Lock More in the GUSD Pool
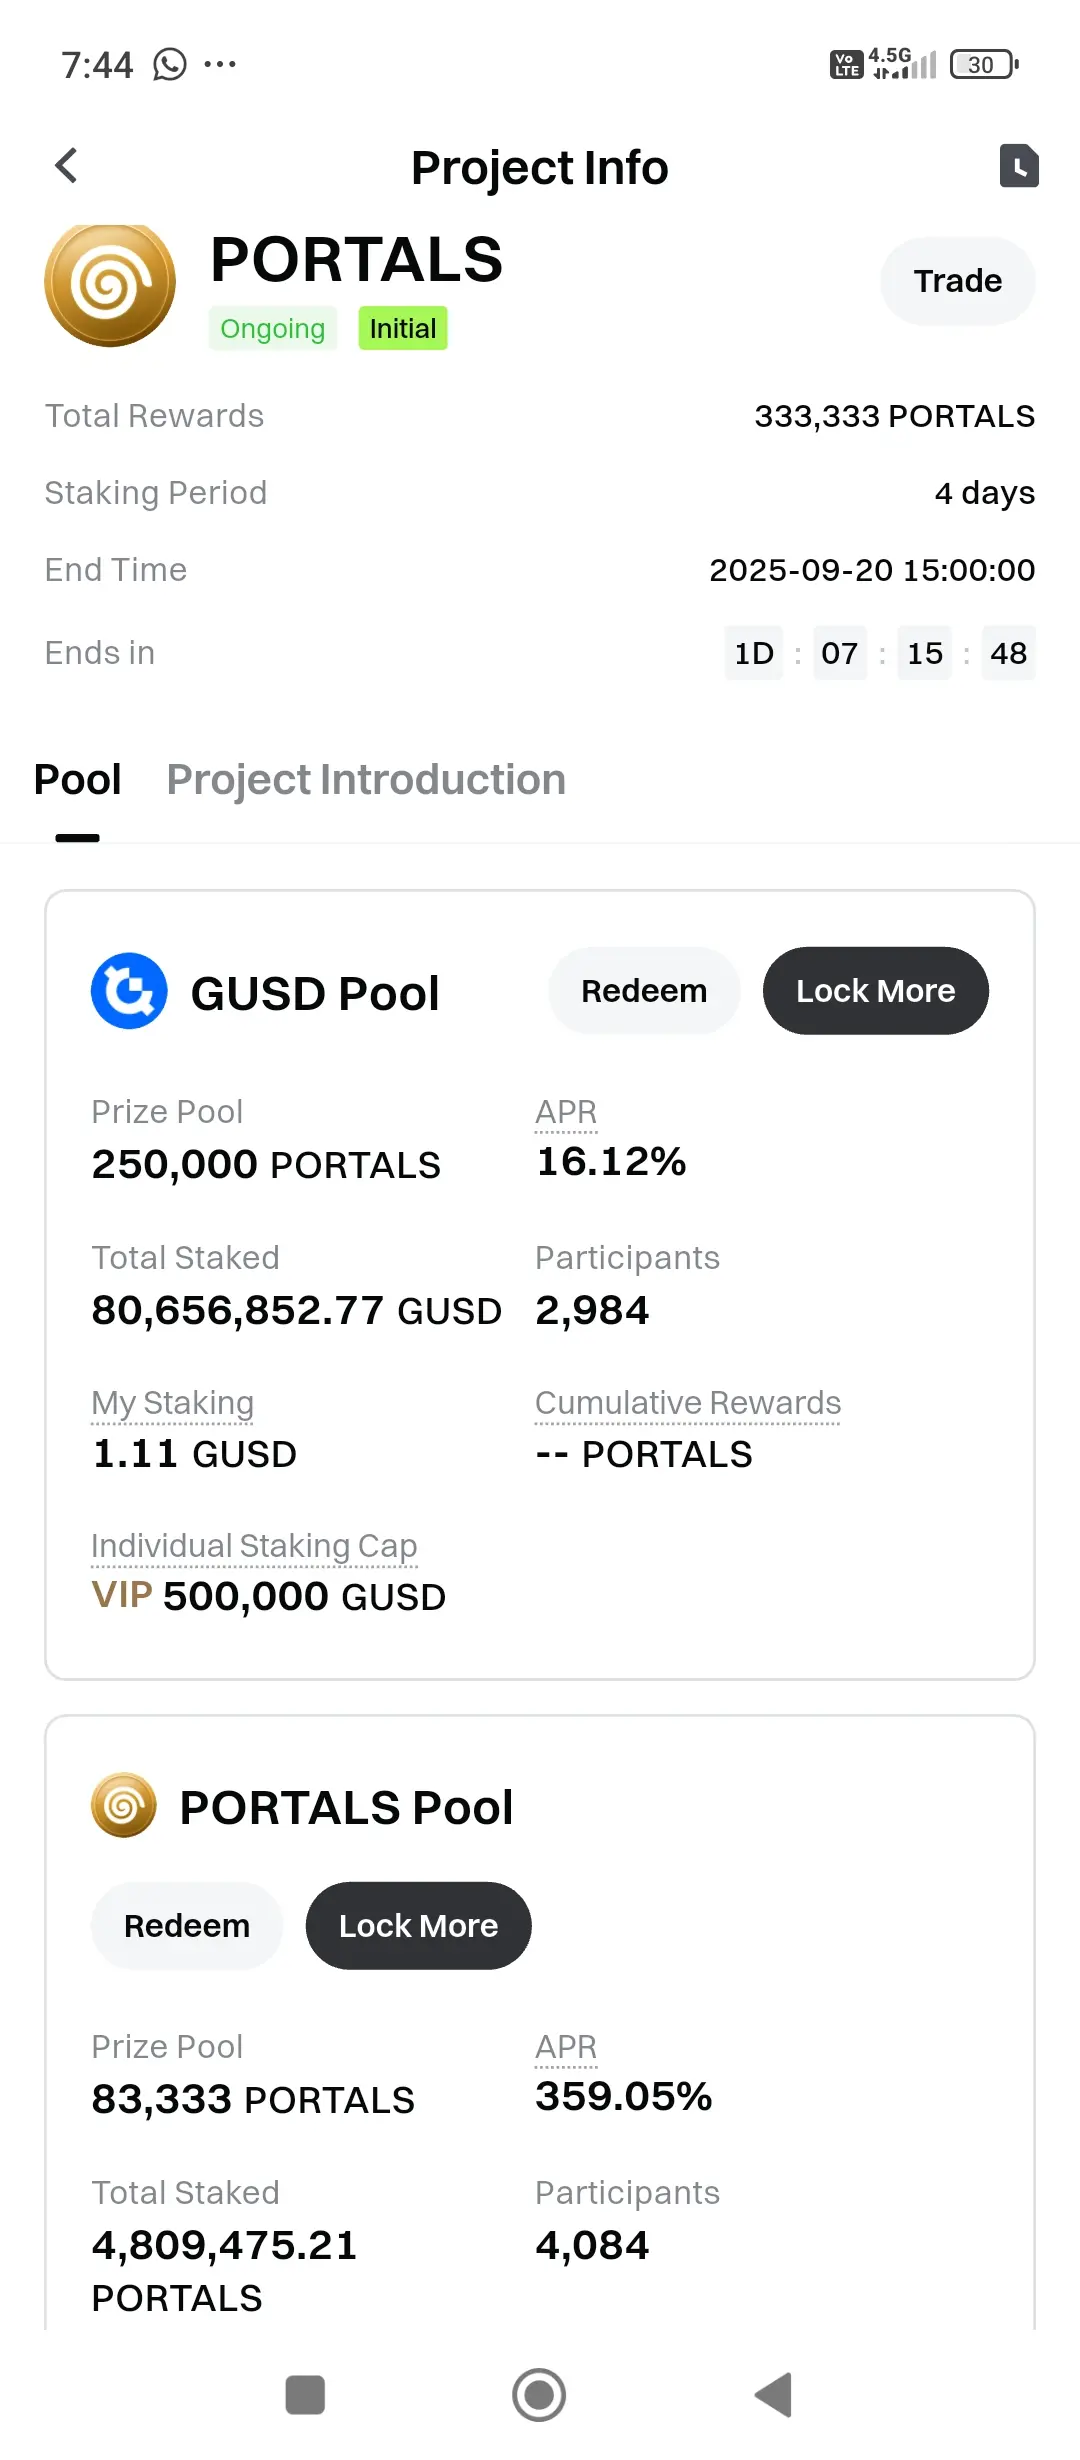 pos(876,991)
